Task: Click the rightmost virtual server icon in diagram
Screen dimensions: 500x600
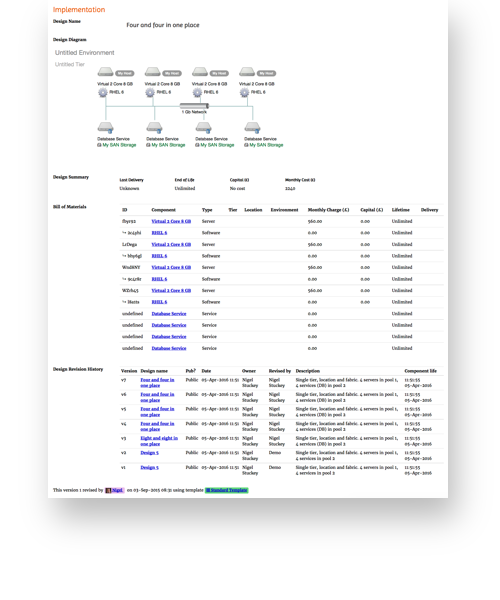Action: point(247,72)
